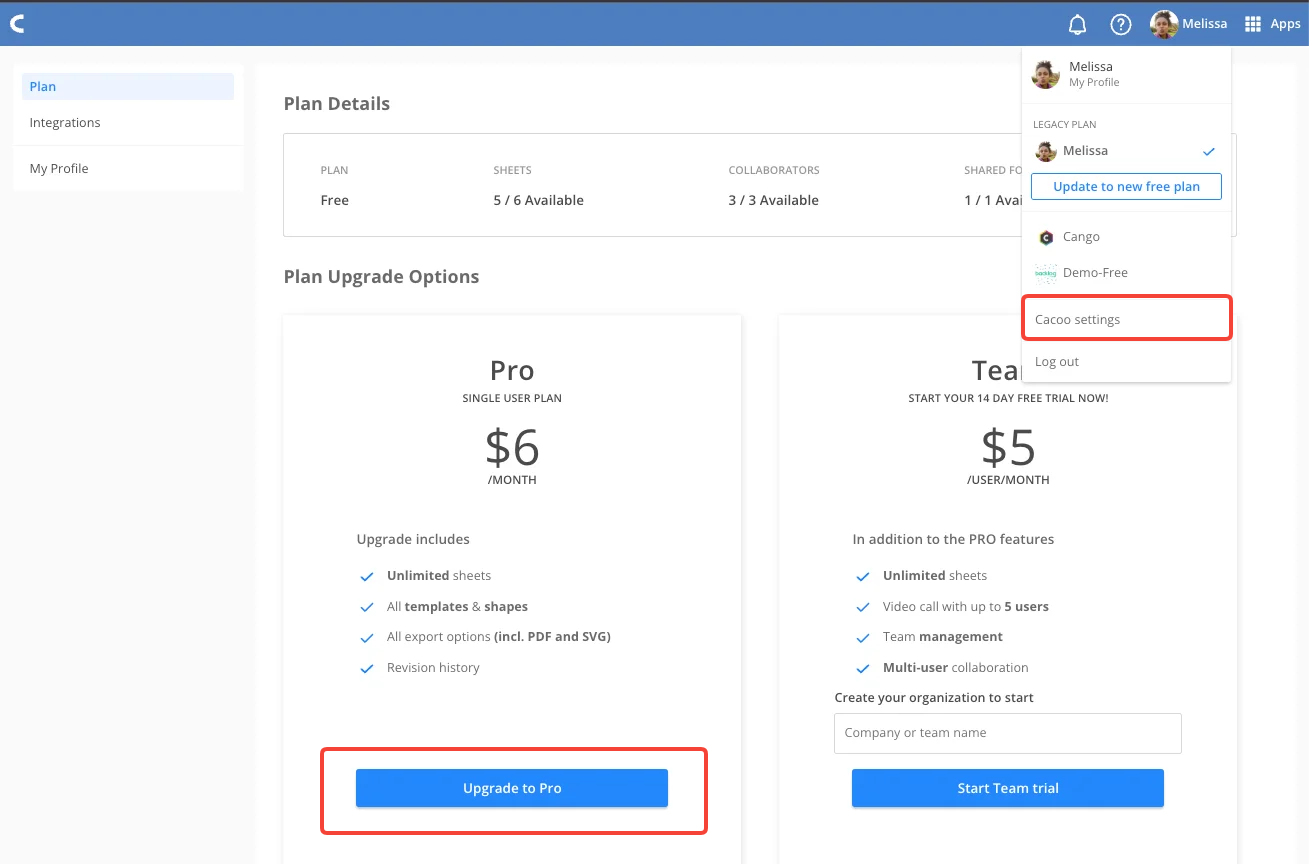Click Melissa's avatar in the top bar
This screenshot has width=1309, height=864.
(x=1164, y=24)
